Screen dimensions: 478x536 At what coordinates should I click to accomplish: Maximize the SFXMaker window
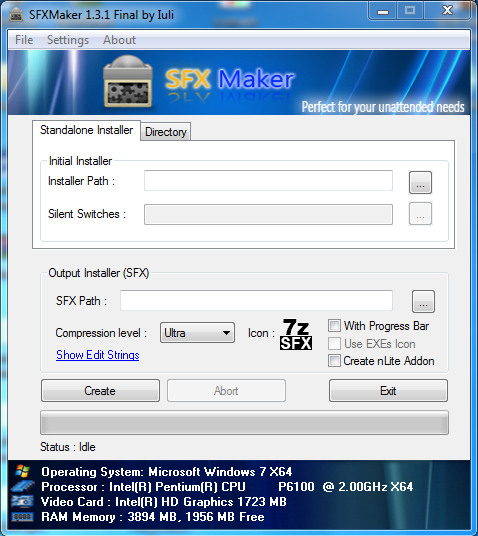(410, 11)
